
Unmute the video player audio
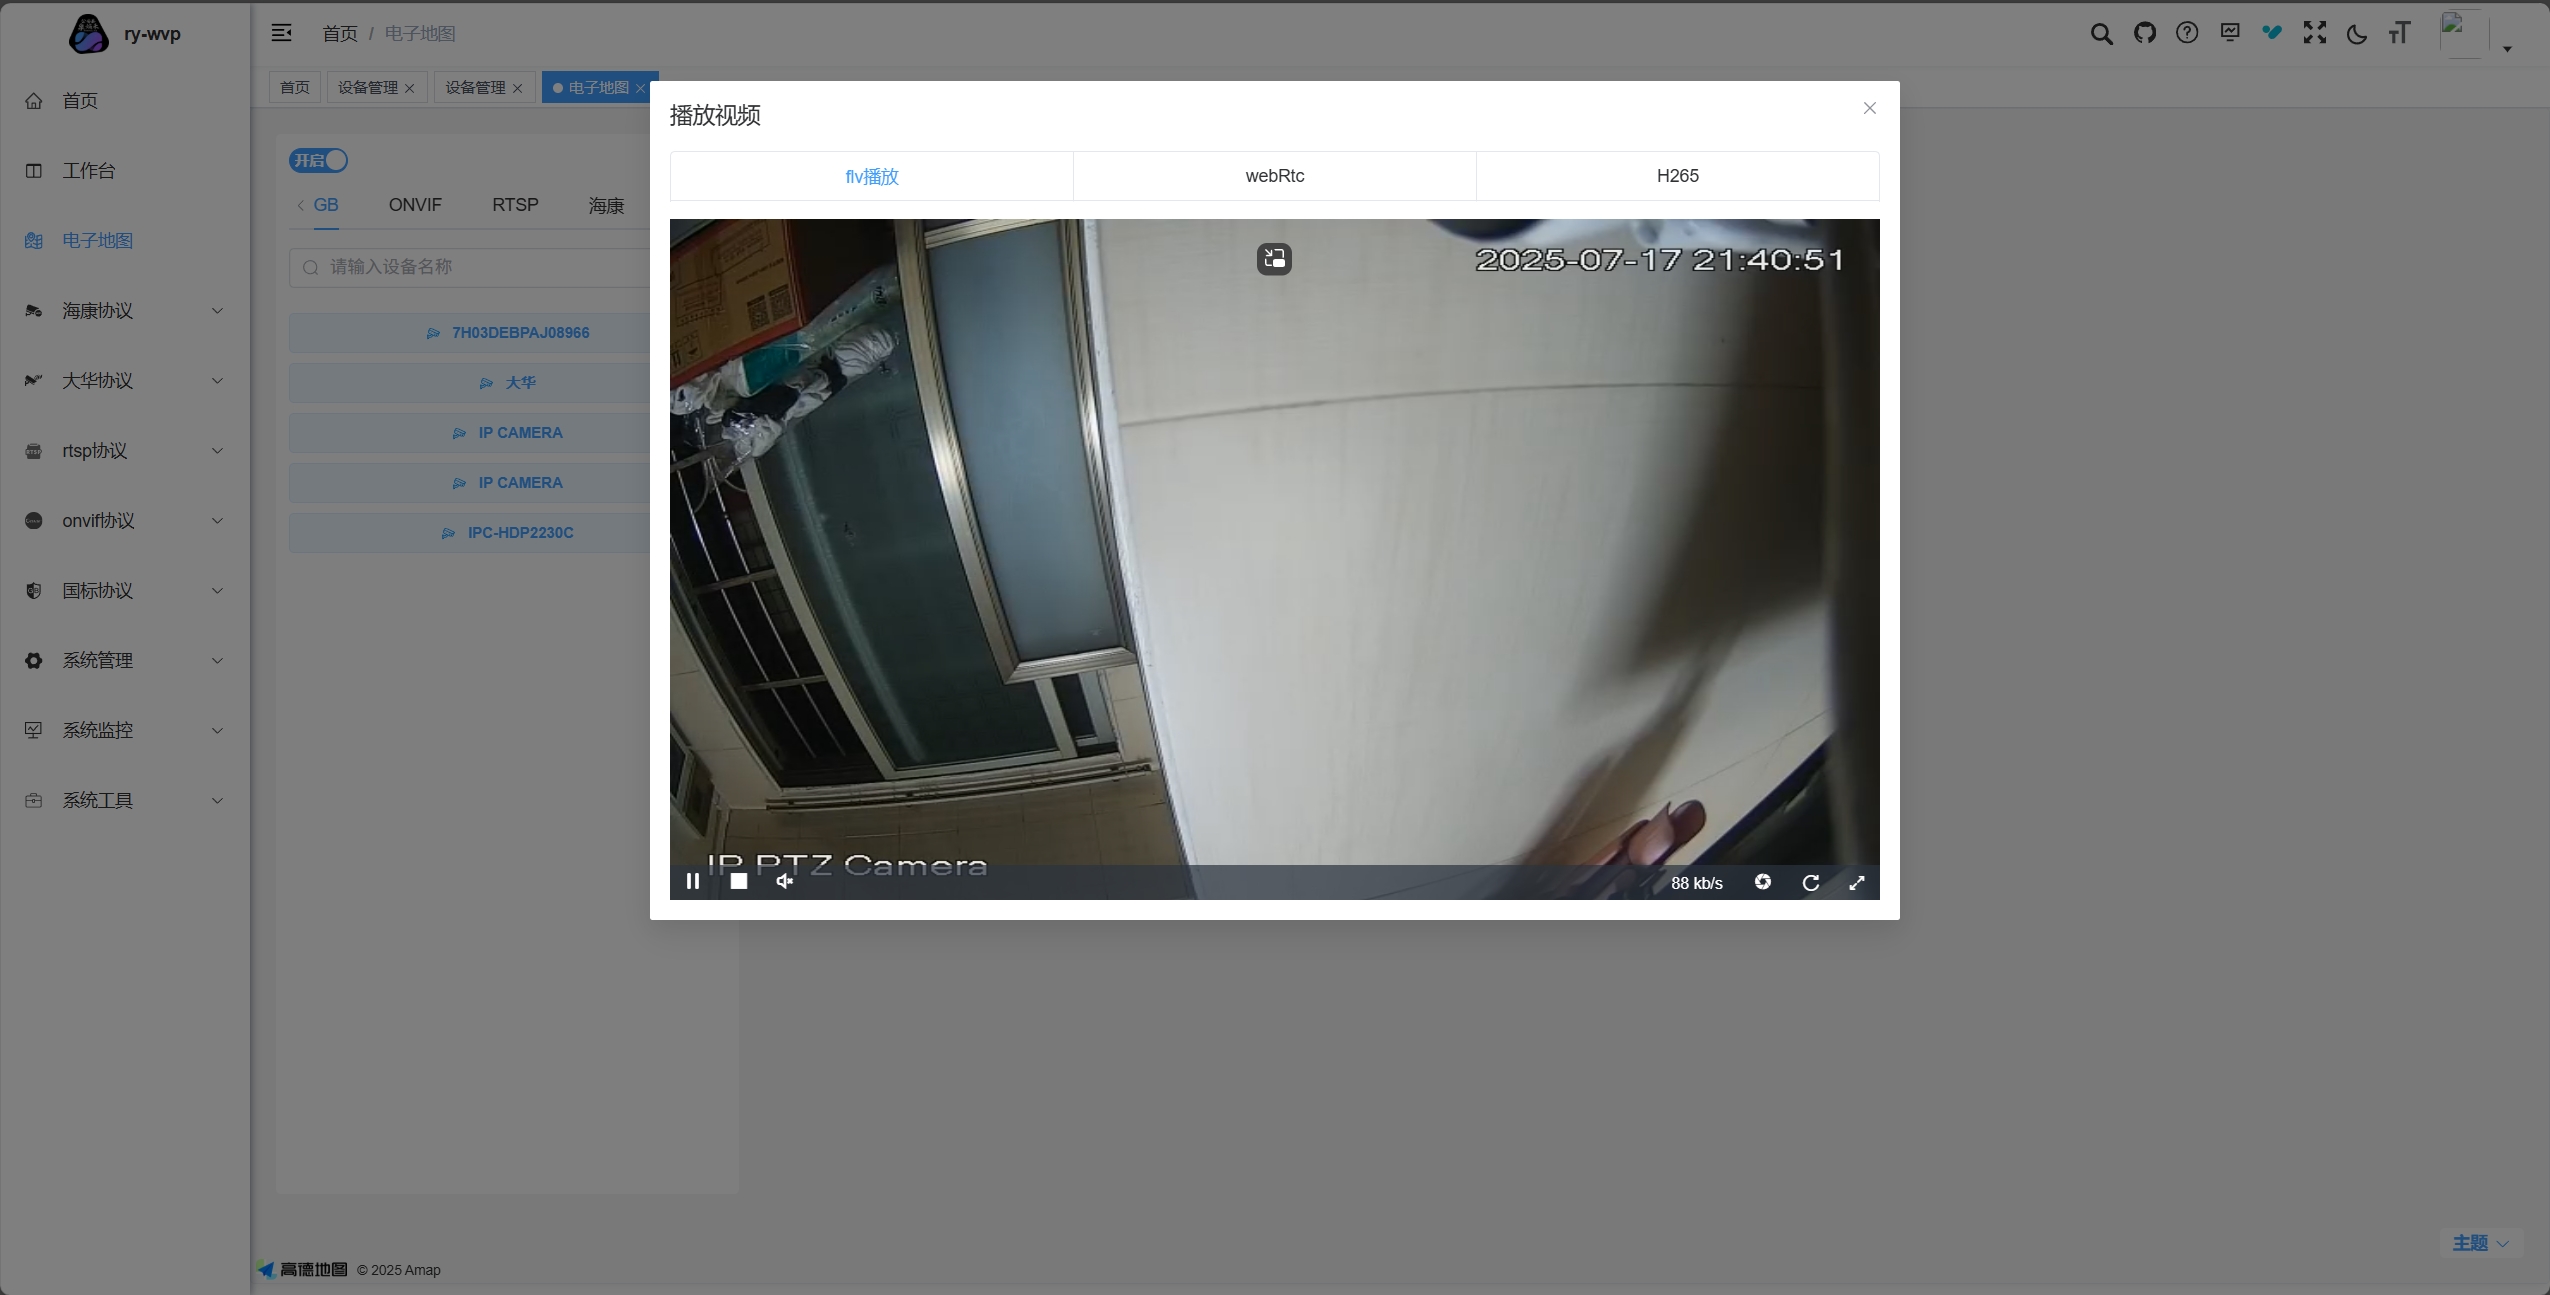(x=785, y=881)
